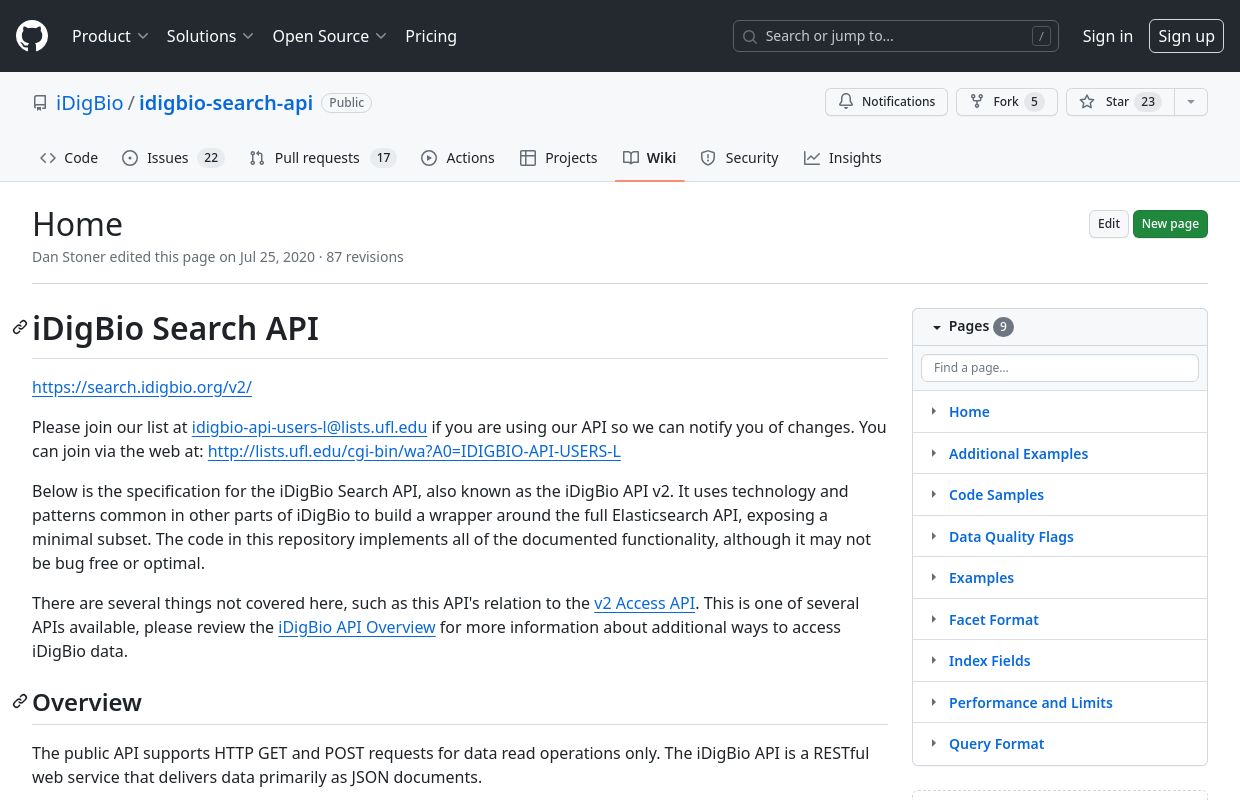The height and width of the screenshot is (800, 1240).
Task: Go to the Pricing page
Action: (431, 36)
